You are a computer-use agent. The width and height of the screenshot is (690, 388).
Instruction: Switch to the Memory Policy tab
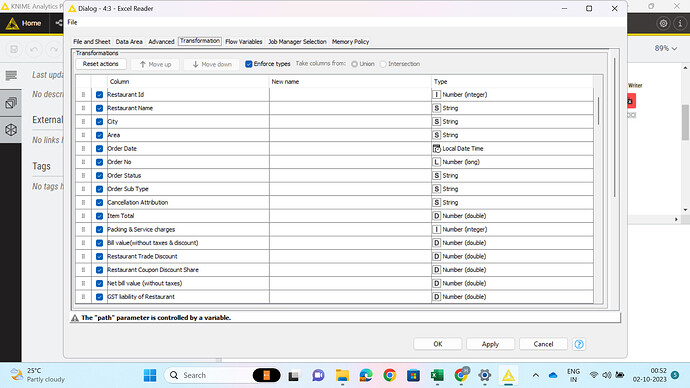(x=350, y=42)
